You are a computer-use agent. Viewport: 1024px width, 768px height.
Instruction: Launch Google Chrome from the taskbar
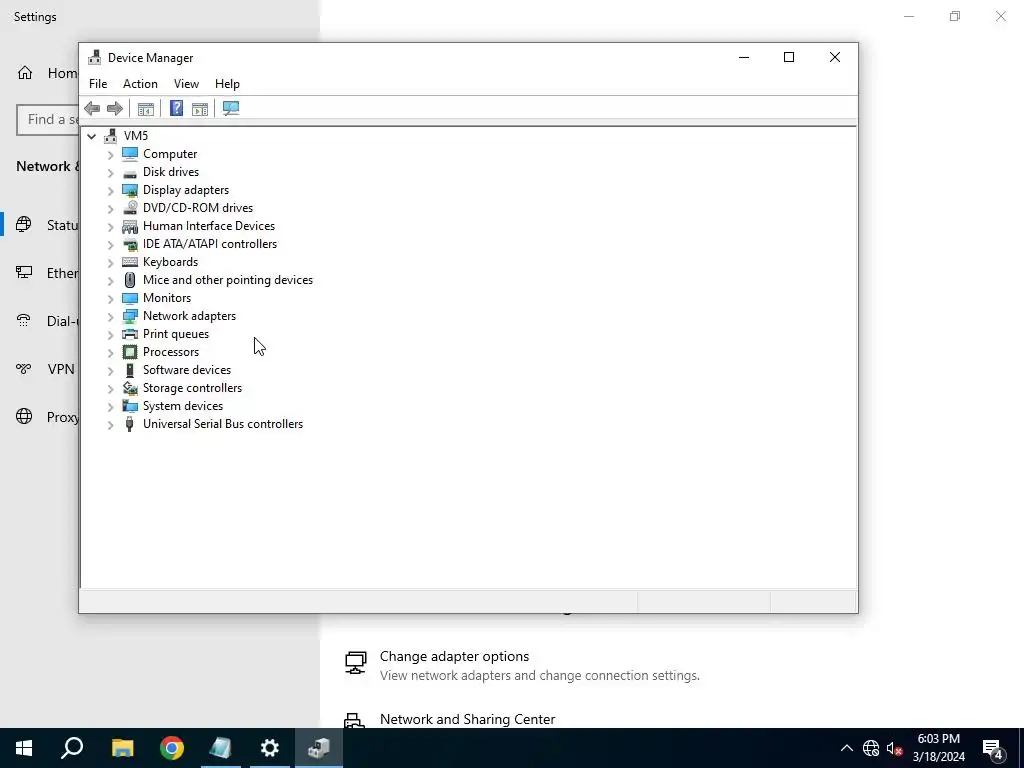click(172, 748)
